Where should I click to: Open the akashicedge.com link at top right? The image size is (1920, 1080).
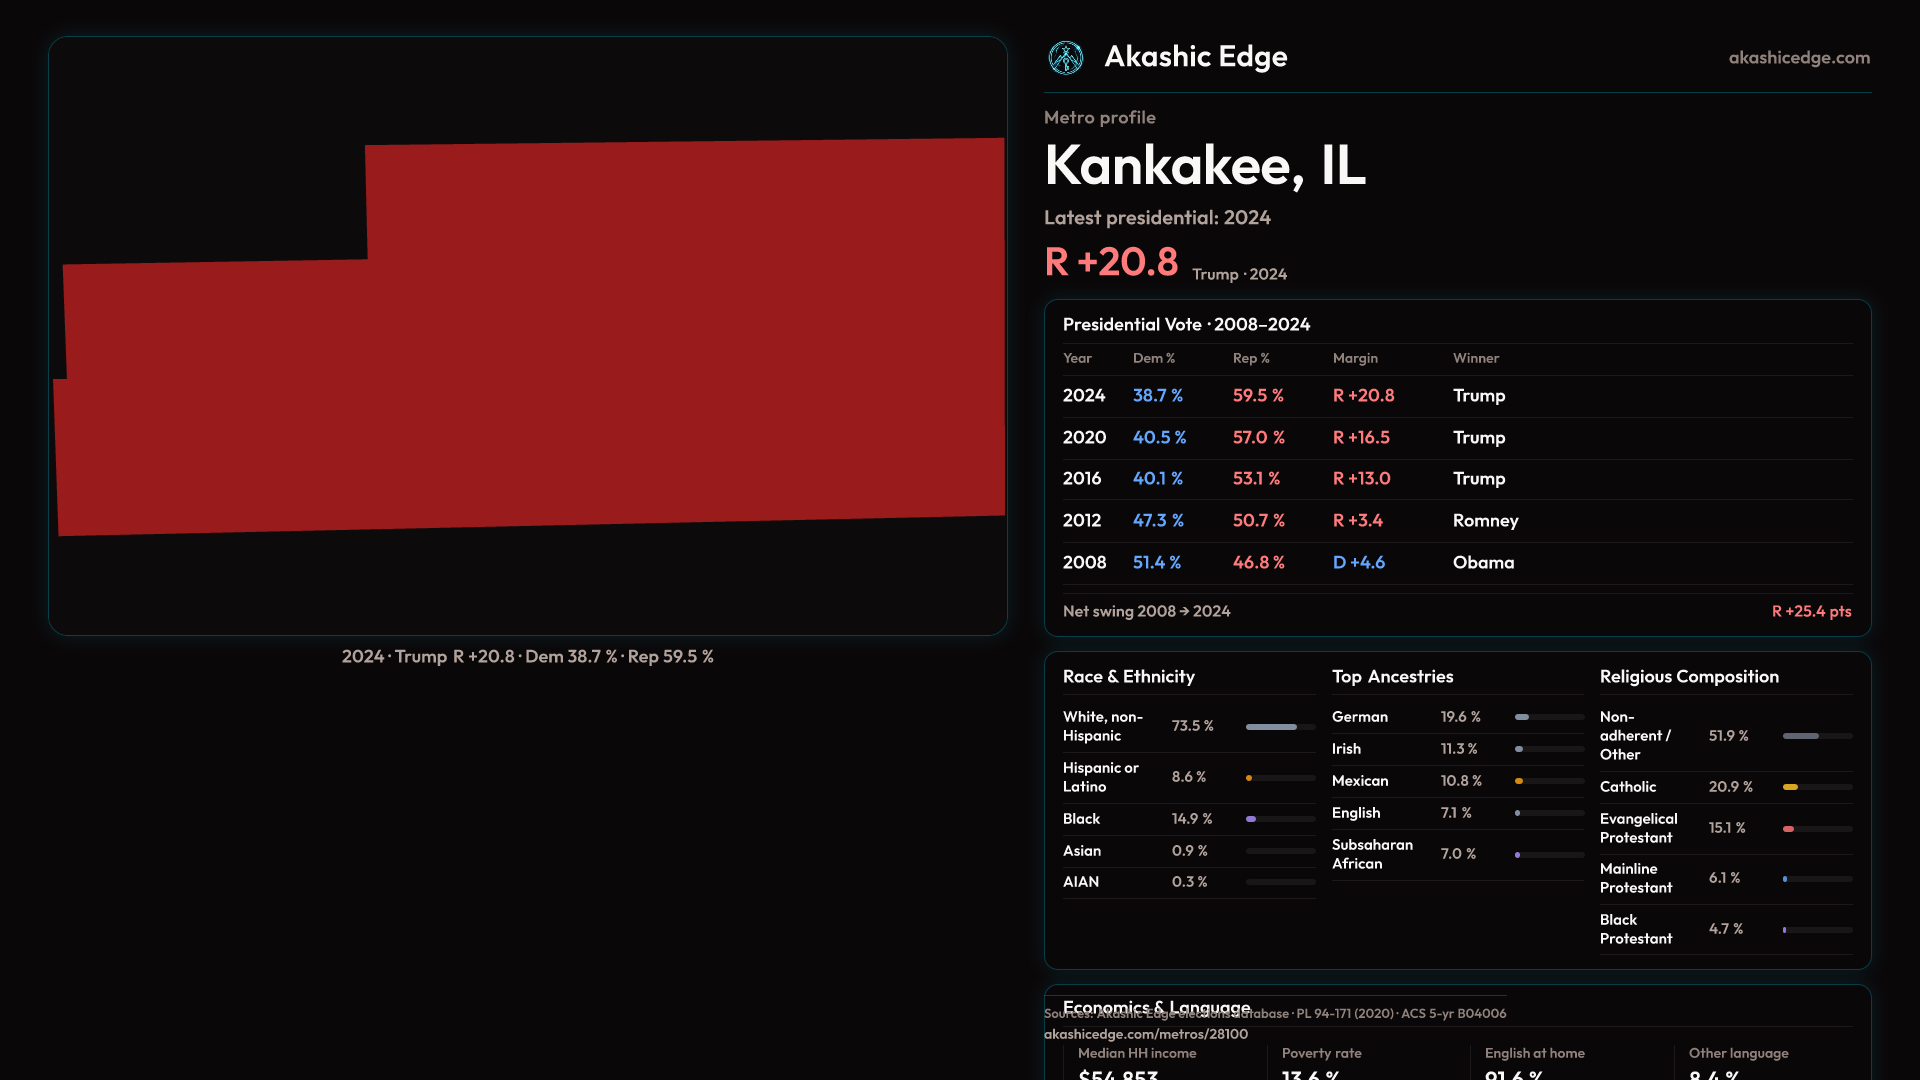point(1798,58)
